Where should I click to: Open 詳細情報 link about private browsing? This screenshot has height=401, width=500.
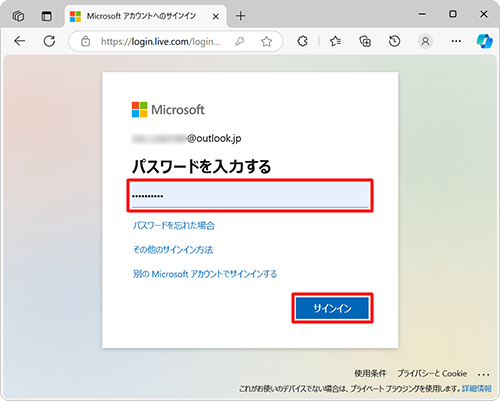click(x=477, y=388)
